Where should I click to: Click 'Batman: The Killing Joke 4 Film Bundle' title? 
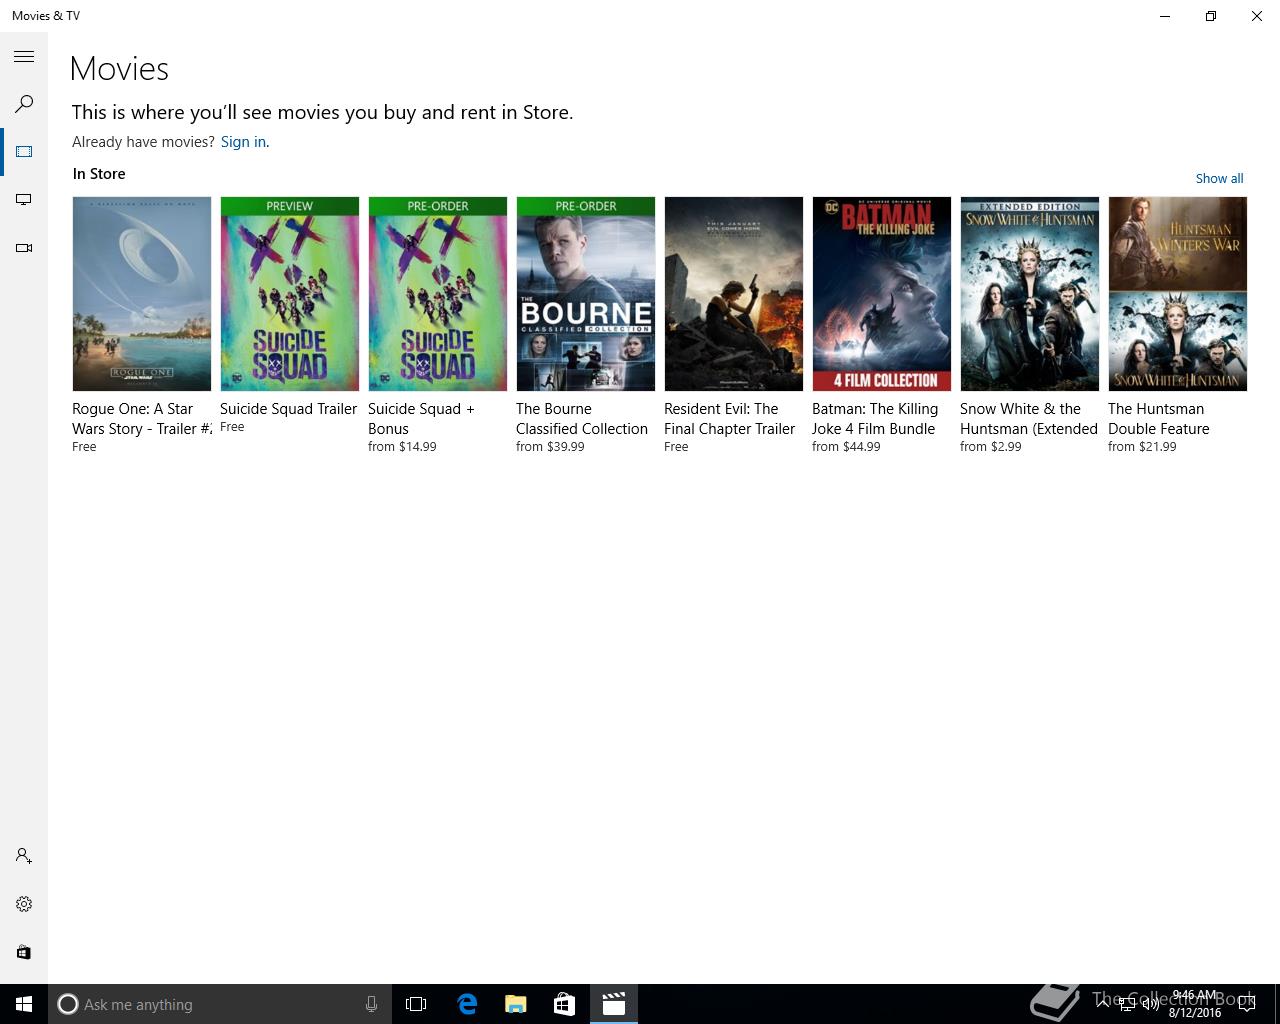[x=875, y=419]
